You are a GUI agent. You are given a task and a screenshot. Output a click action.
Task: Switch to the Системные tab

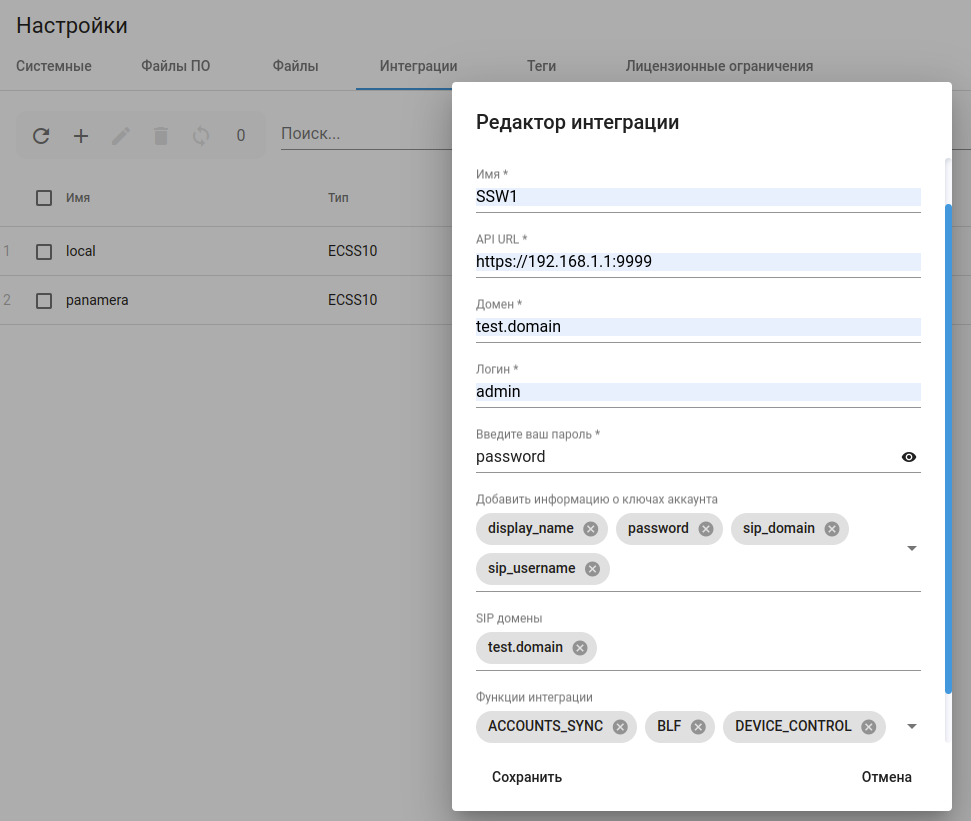[54, 66]
